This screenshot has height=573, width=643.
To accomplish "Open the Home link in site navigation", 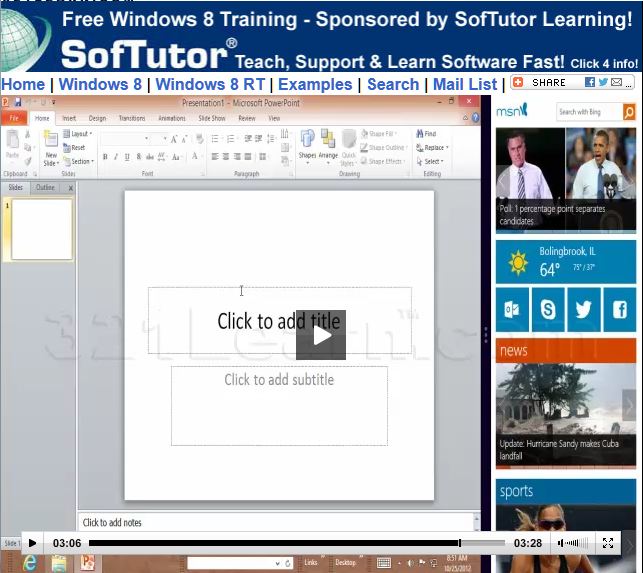I will tap(23, 84).
